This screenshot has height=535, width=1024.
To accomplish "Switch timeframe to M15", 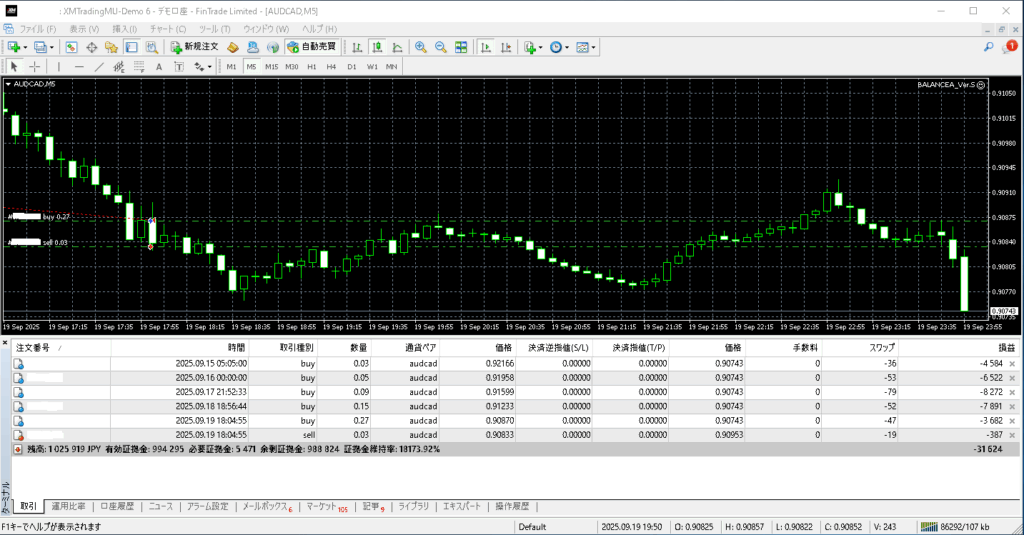I will pos(271,67).
